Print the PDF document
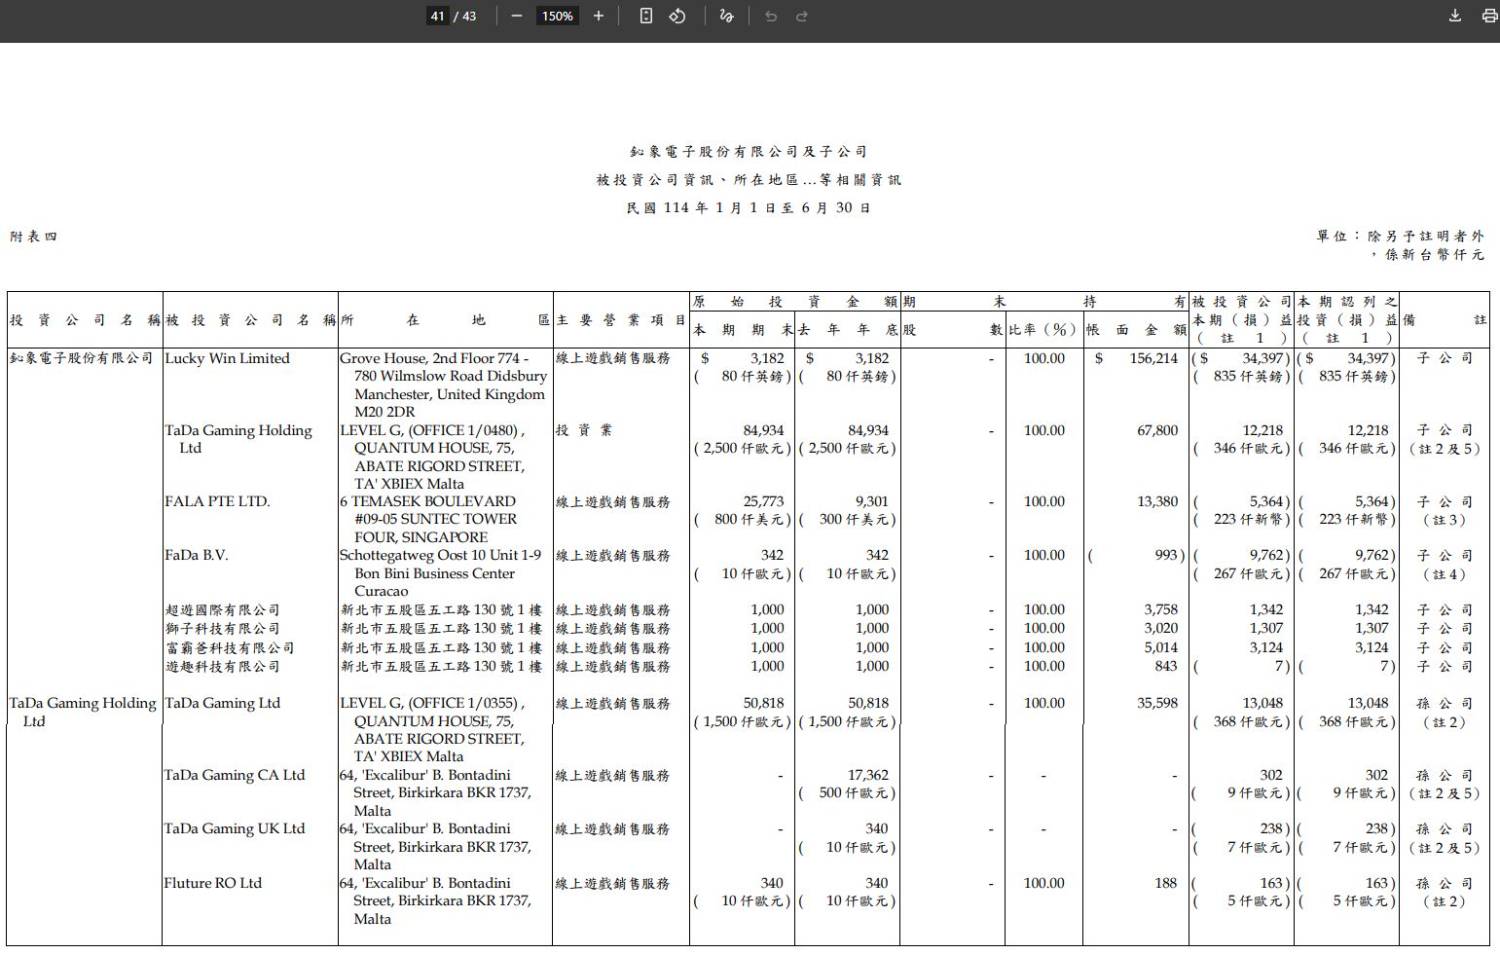The width and height of the screenshot is (1500, 954). pyautogui.click(x=1489, y=16)
